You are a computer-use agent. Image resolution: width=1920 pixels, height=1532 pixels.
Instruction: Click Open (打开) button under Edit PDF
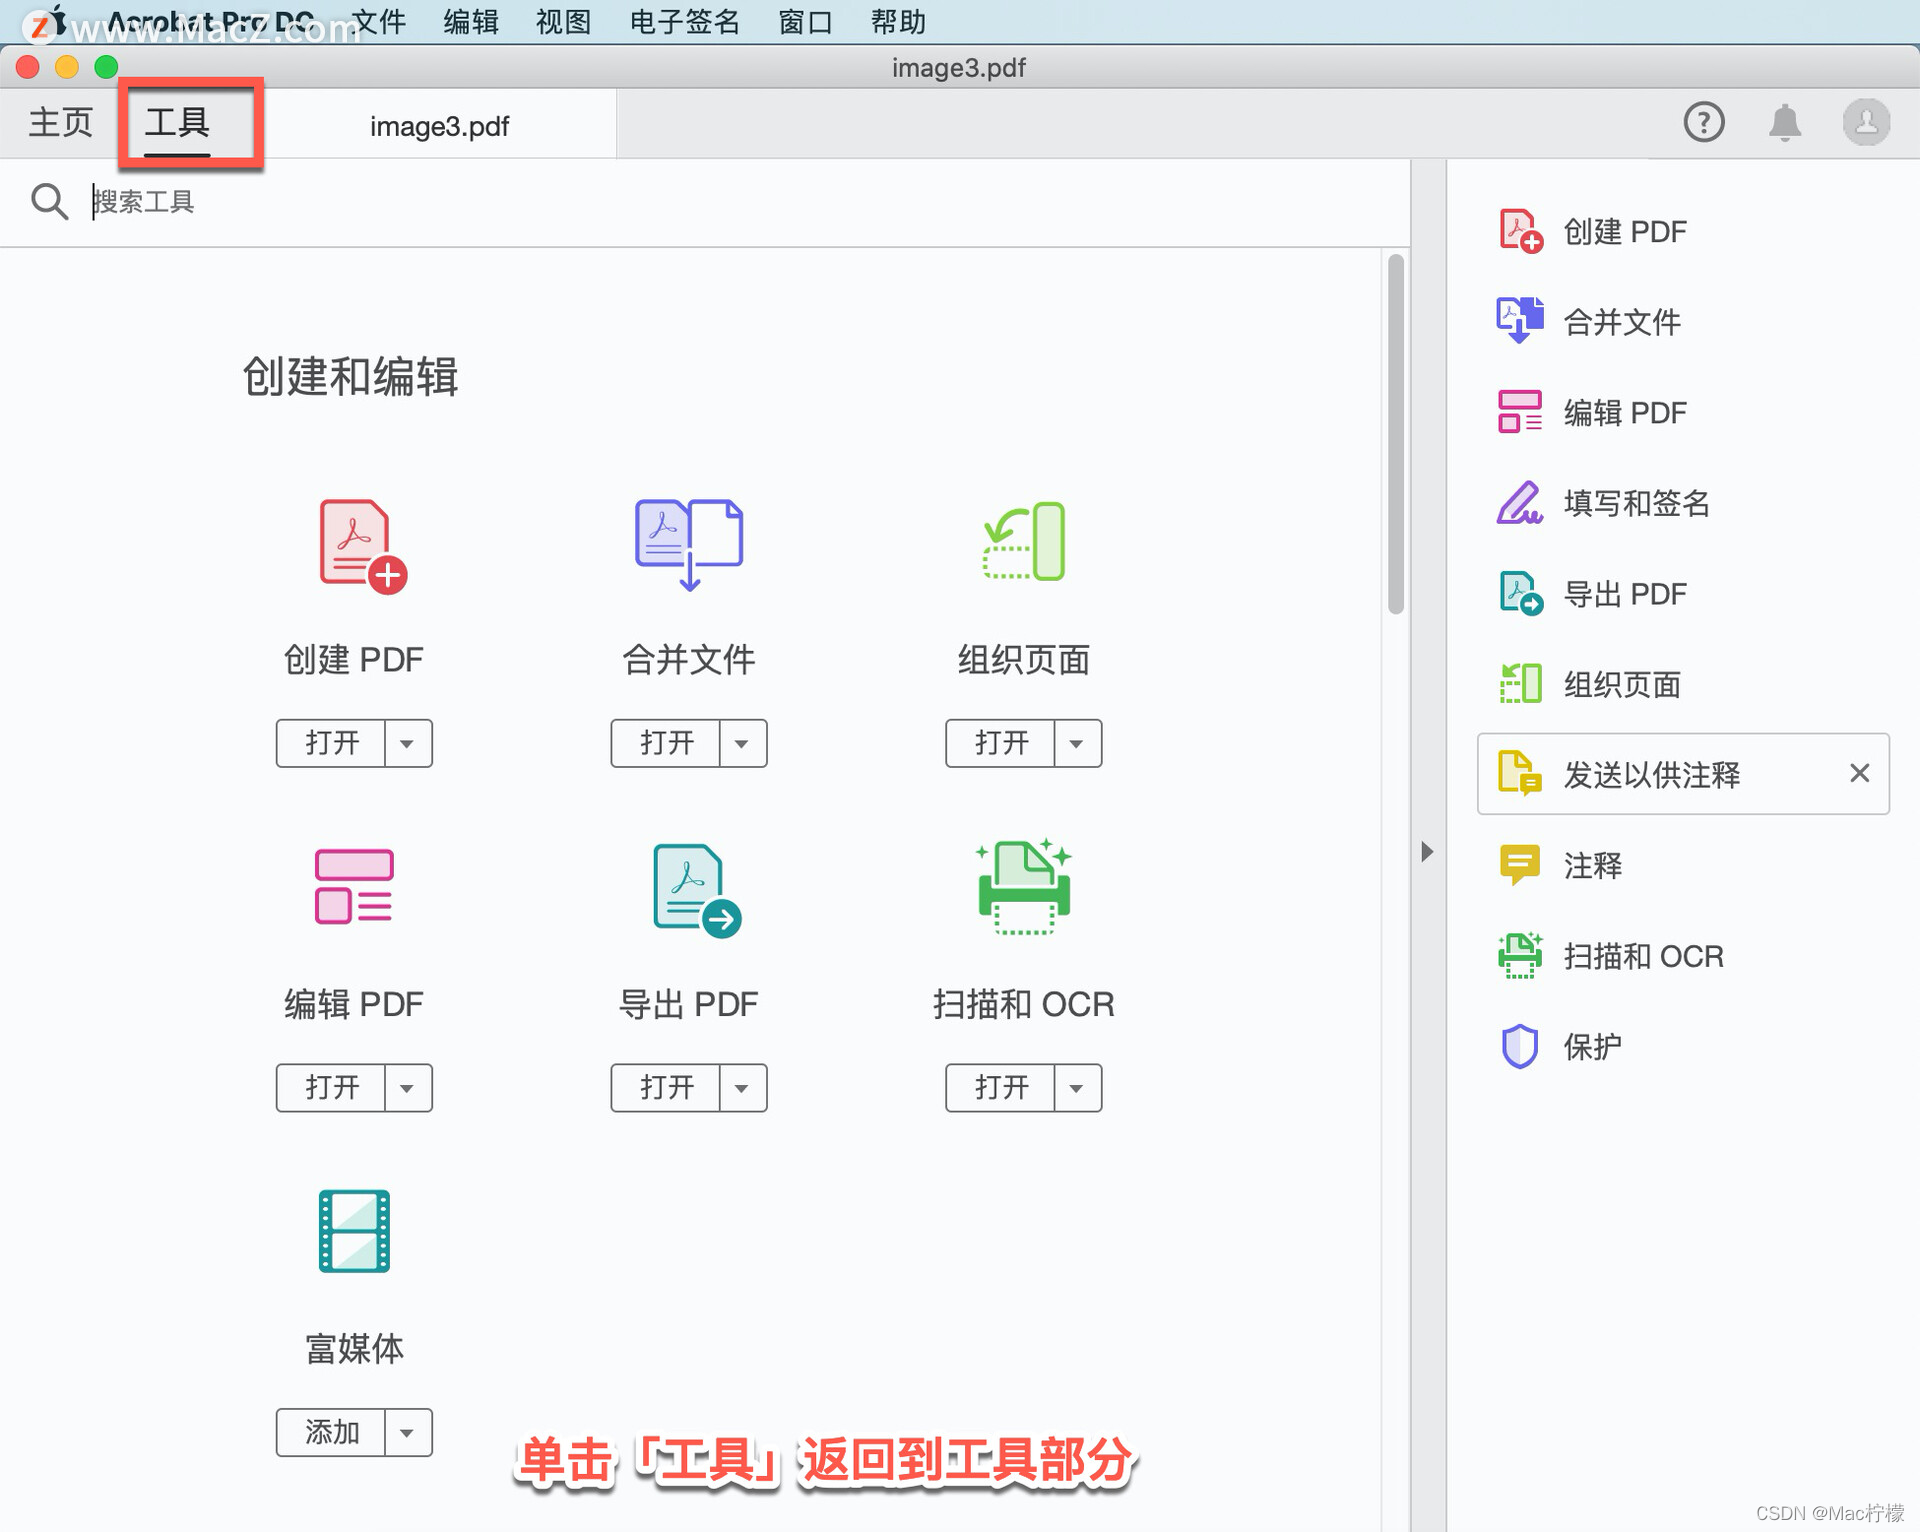[332, 1088]
